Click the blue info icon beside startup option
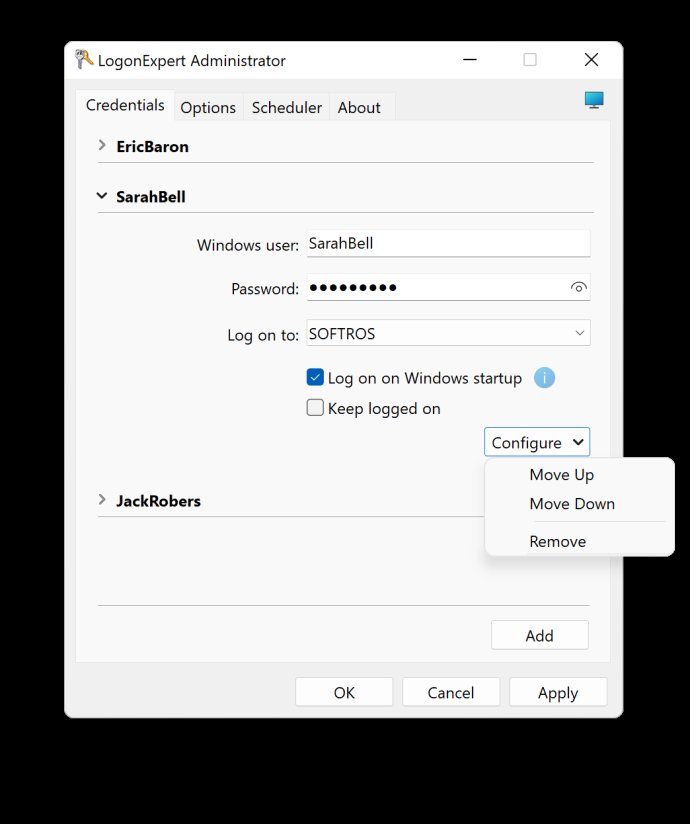690x824 pixels. [x=544, y=378]
